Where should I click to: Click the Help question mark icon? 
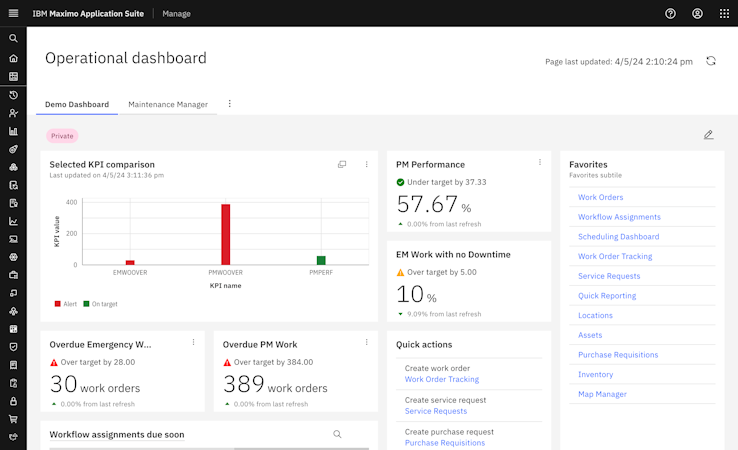click(x=670, y=13)
